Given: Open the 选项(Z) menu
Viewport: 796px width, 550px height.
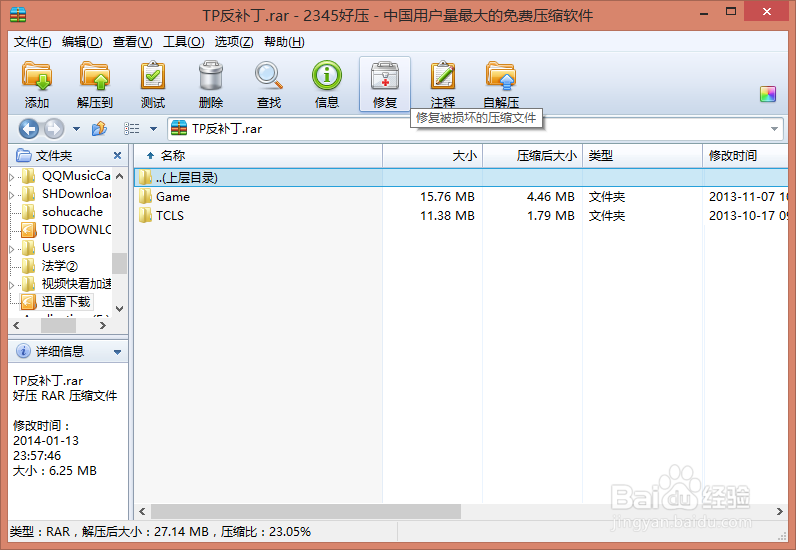Looking at the screenshot, I should pyautogui.click(x=234, y=42).
